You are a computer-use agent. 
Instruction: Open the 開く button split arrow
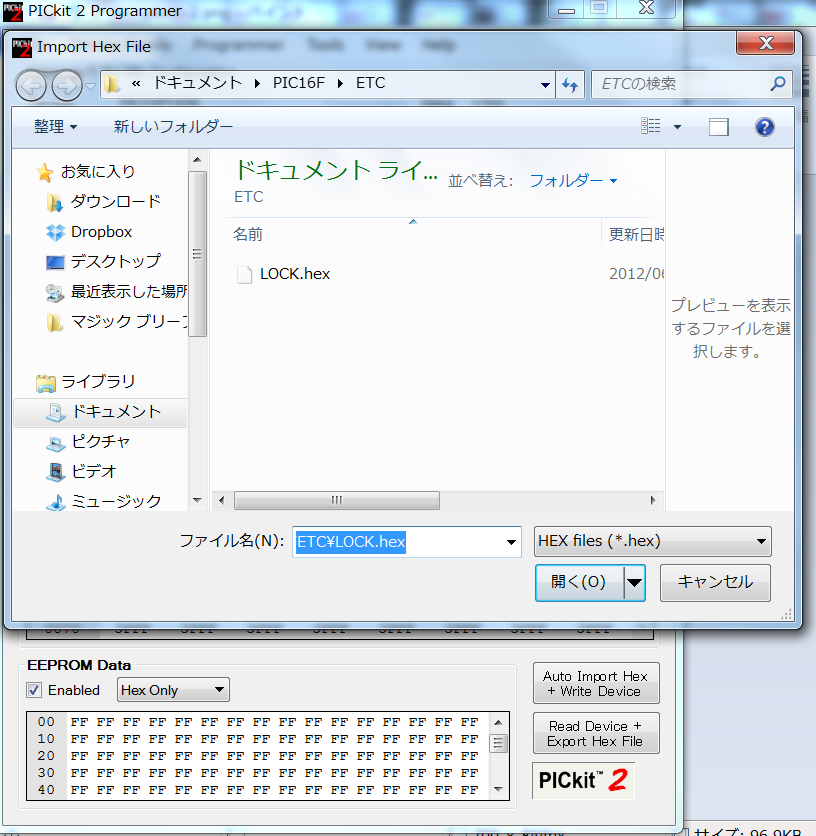tap(634, 582)
